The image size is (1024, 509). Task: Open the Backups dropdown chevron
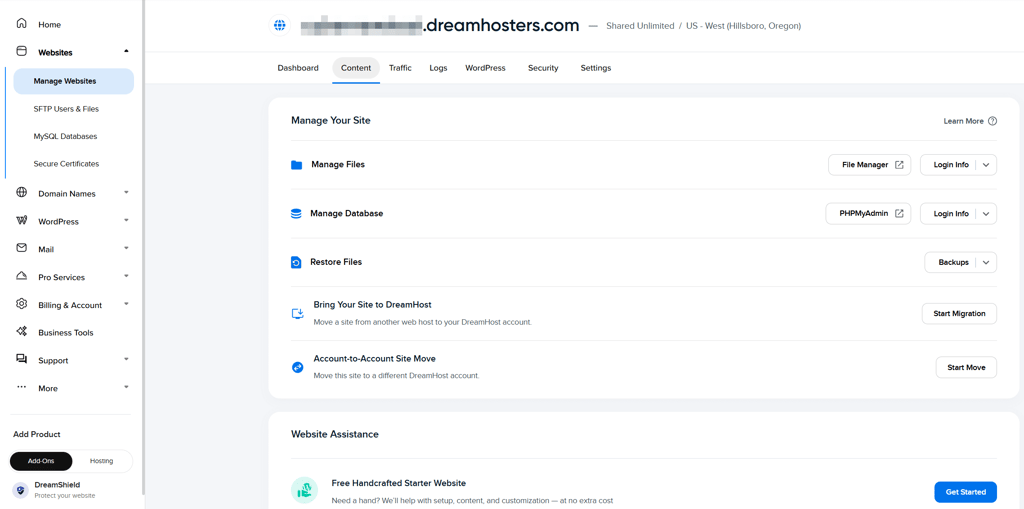[986, 262]
